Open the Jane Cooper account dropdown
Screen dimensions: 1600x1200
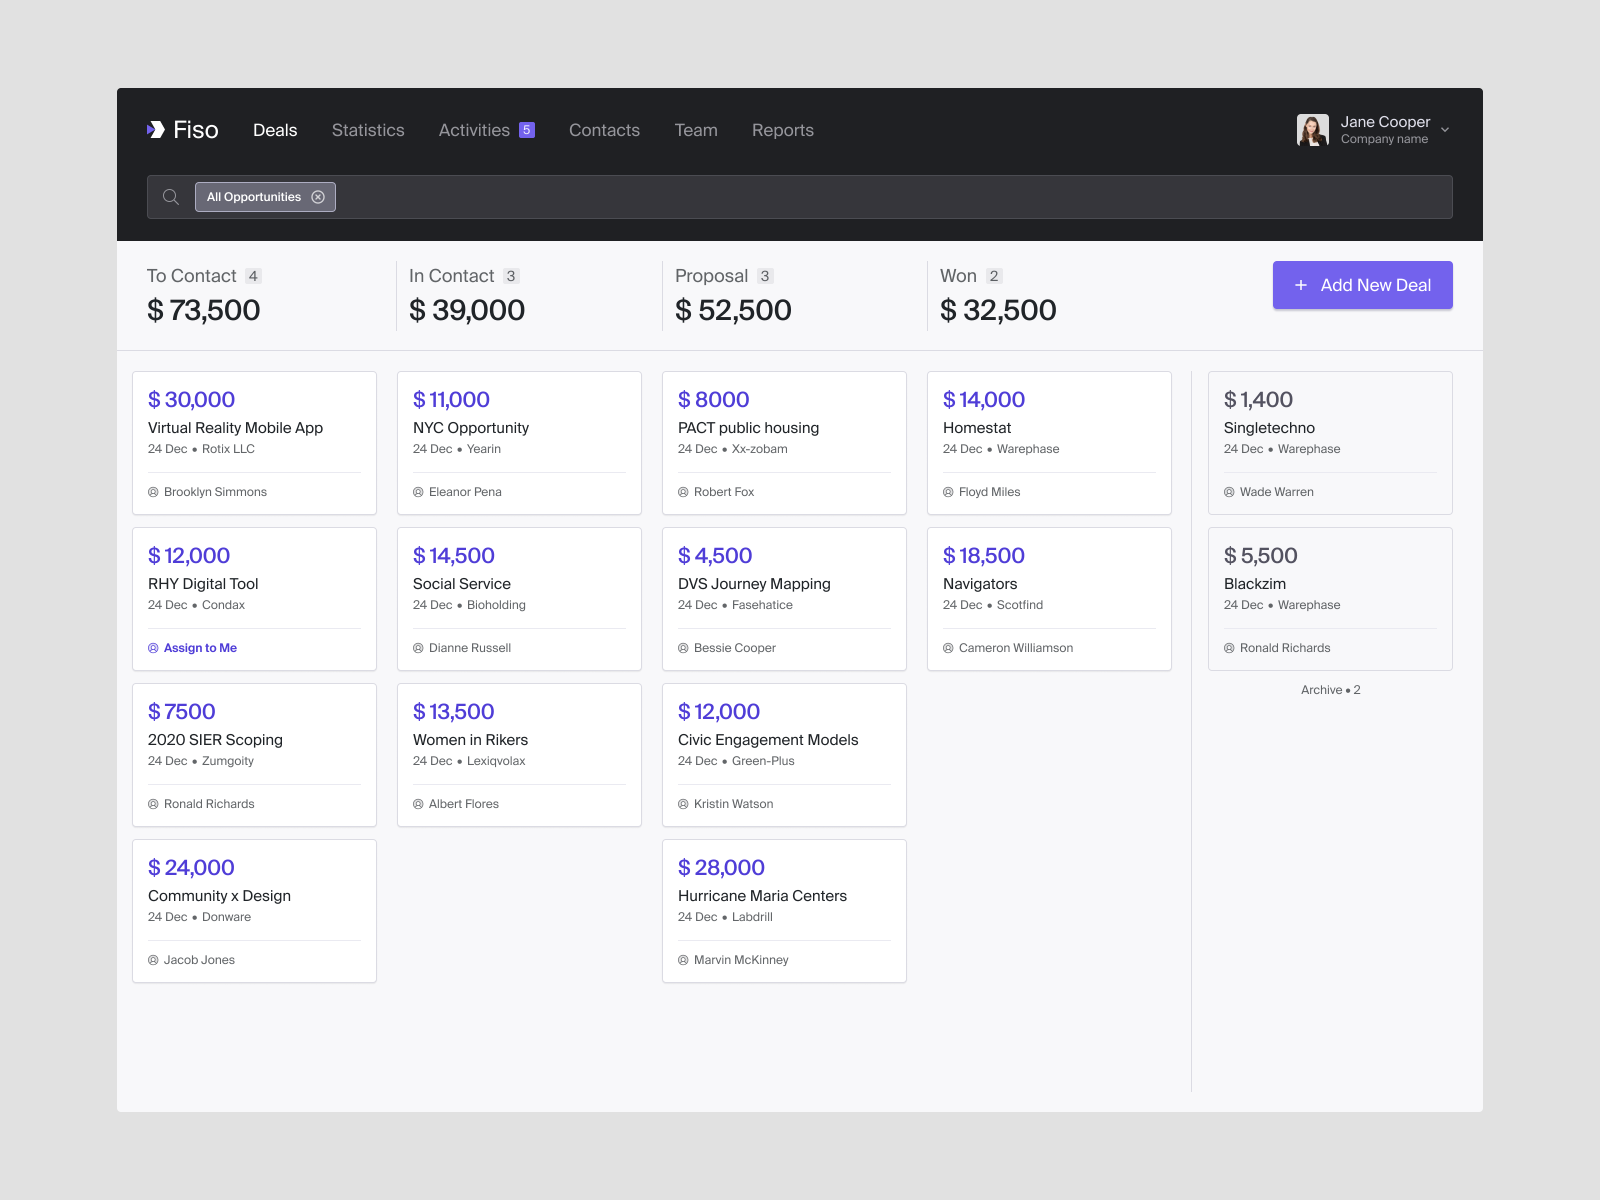1444,130
